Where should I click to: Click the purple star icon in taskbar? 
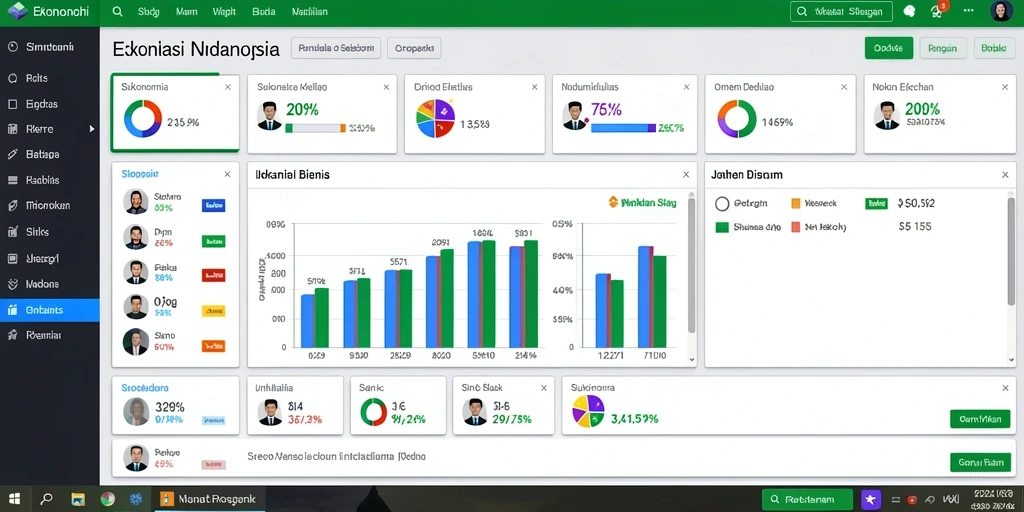[x=871, y=500]
